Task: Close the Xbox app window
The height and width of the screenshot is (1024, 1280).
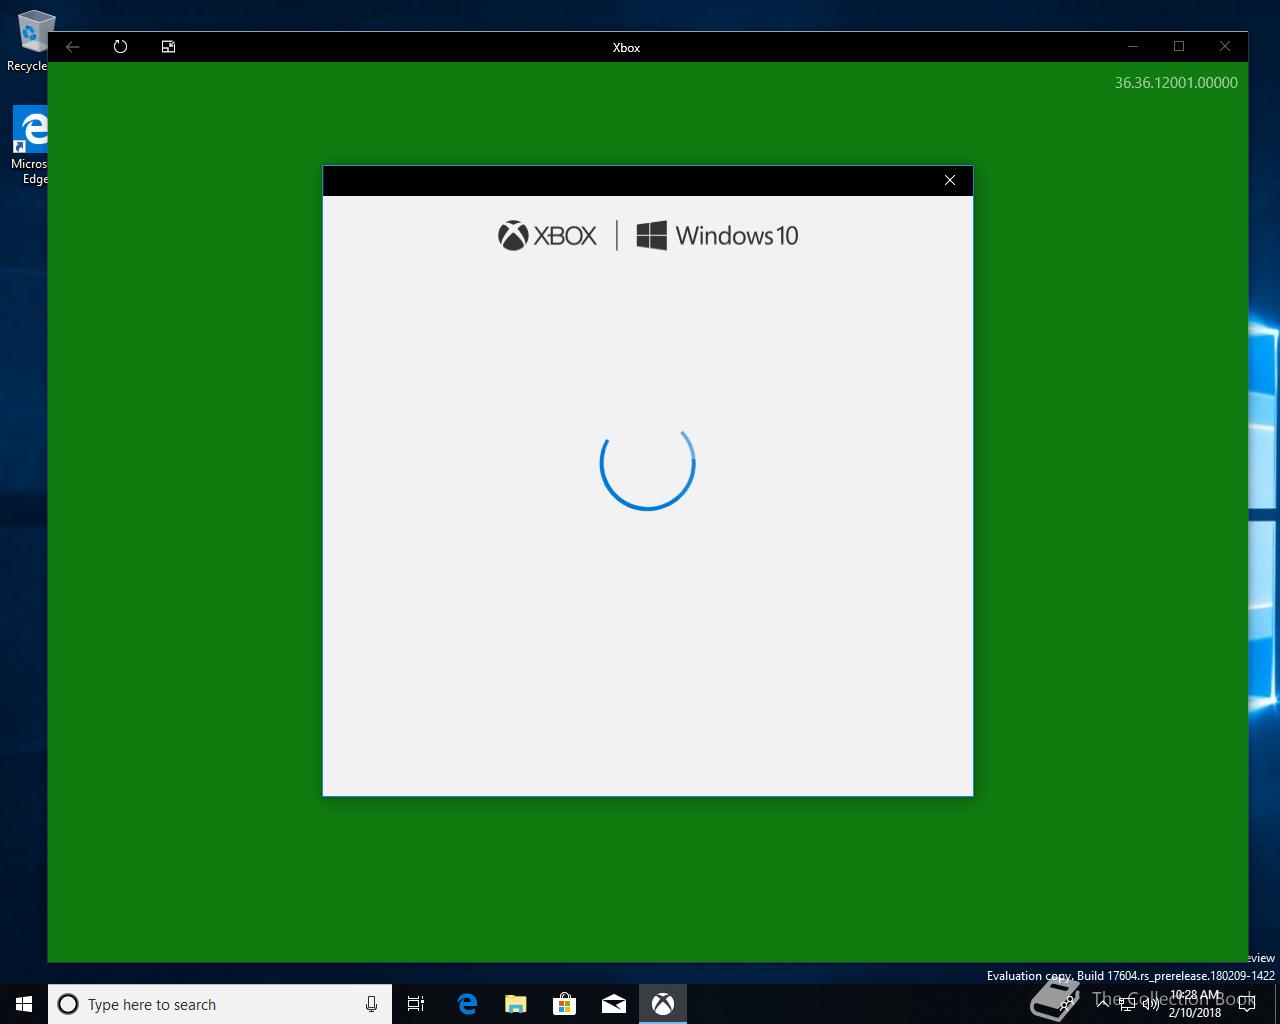Action: [1225, 47]
